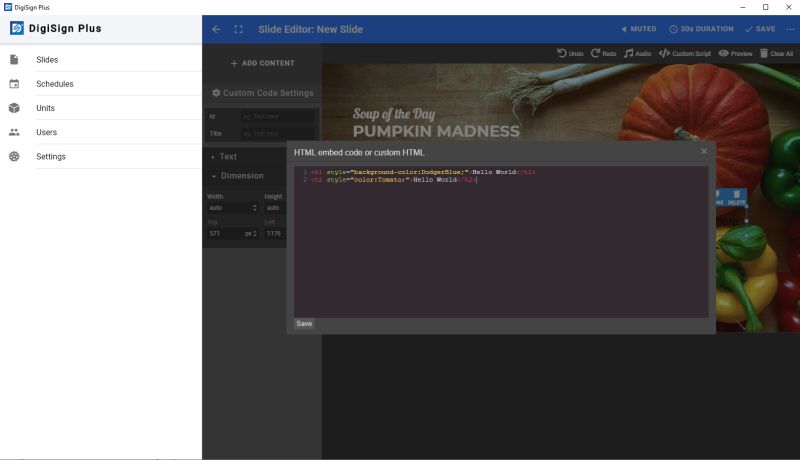Click inside the HTML code editor area
This screenshot has width=800, height=460.
501,242
